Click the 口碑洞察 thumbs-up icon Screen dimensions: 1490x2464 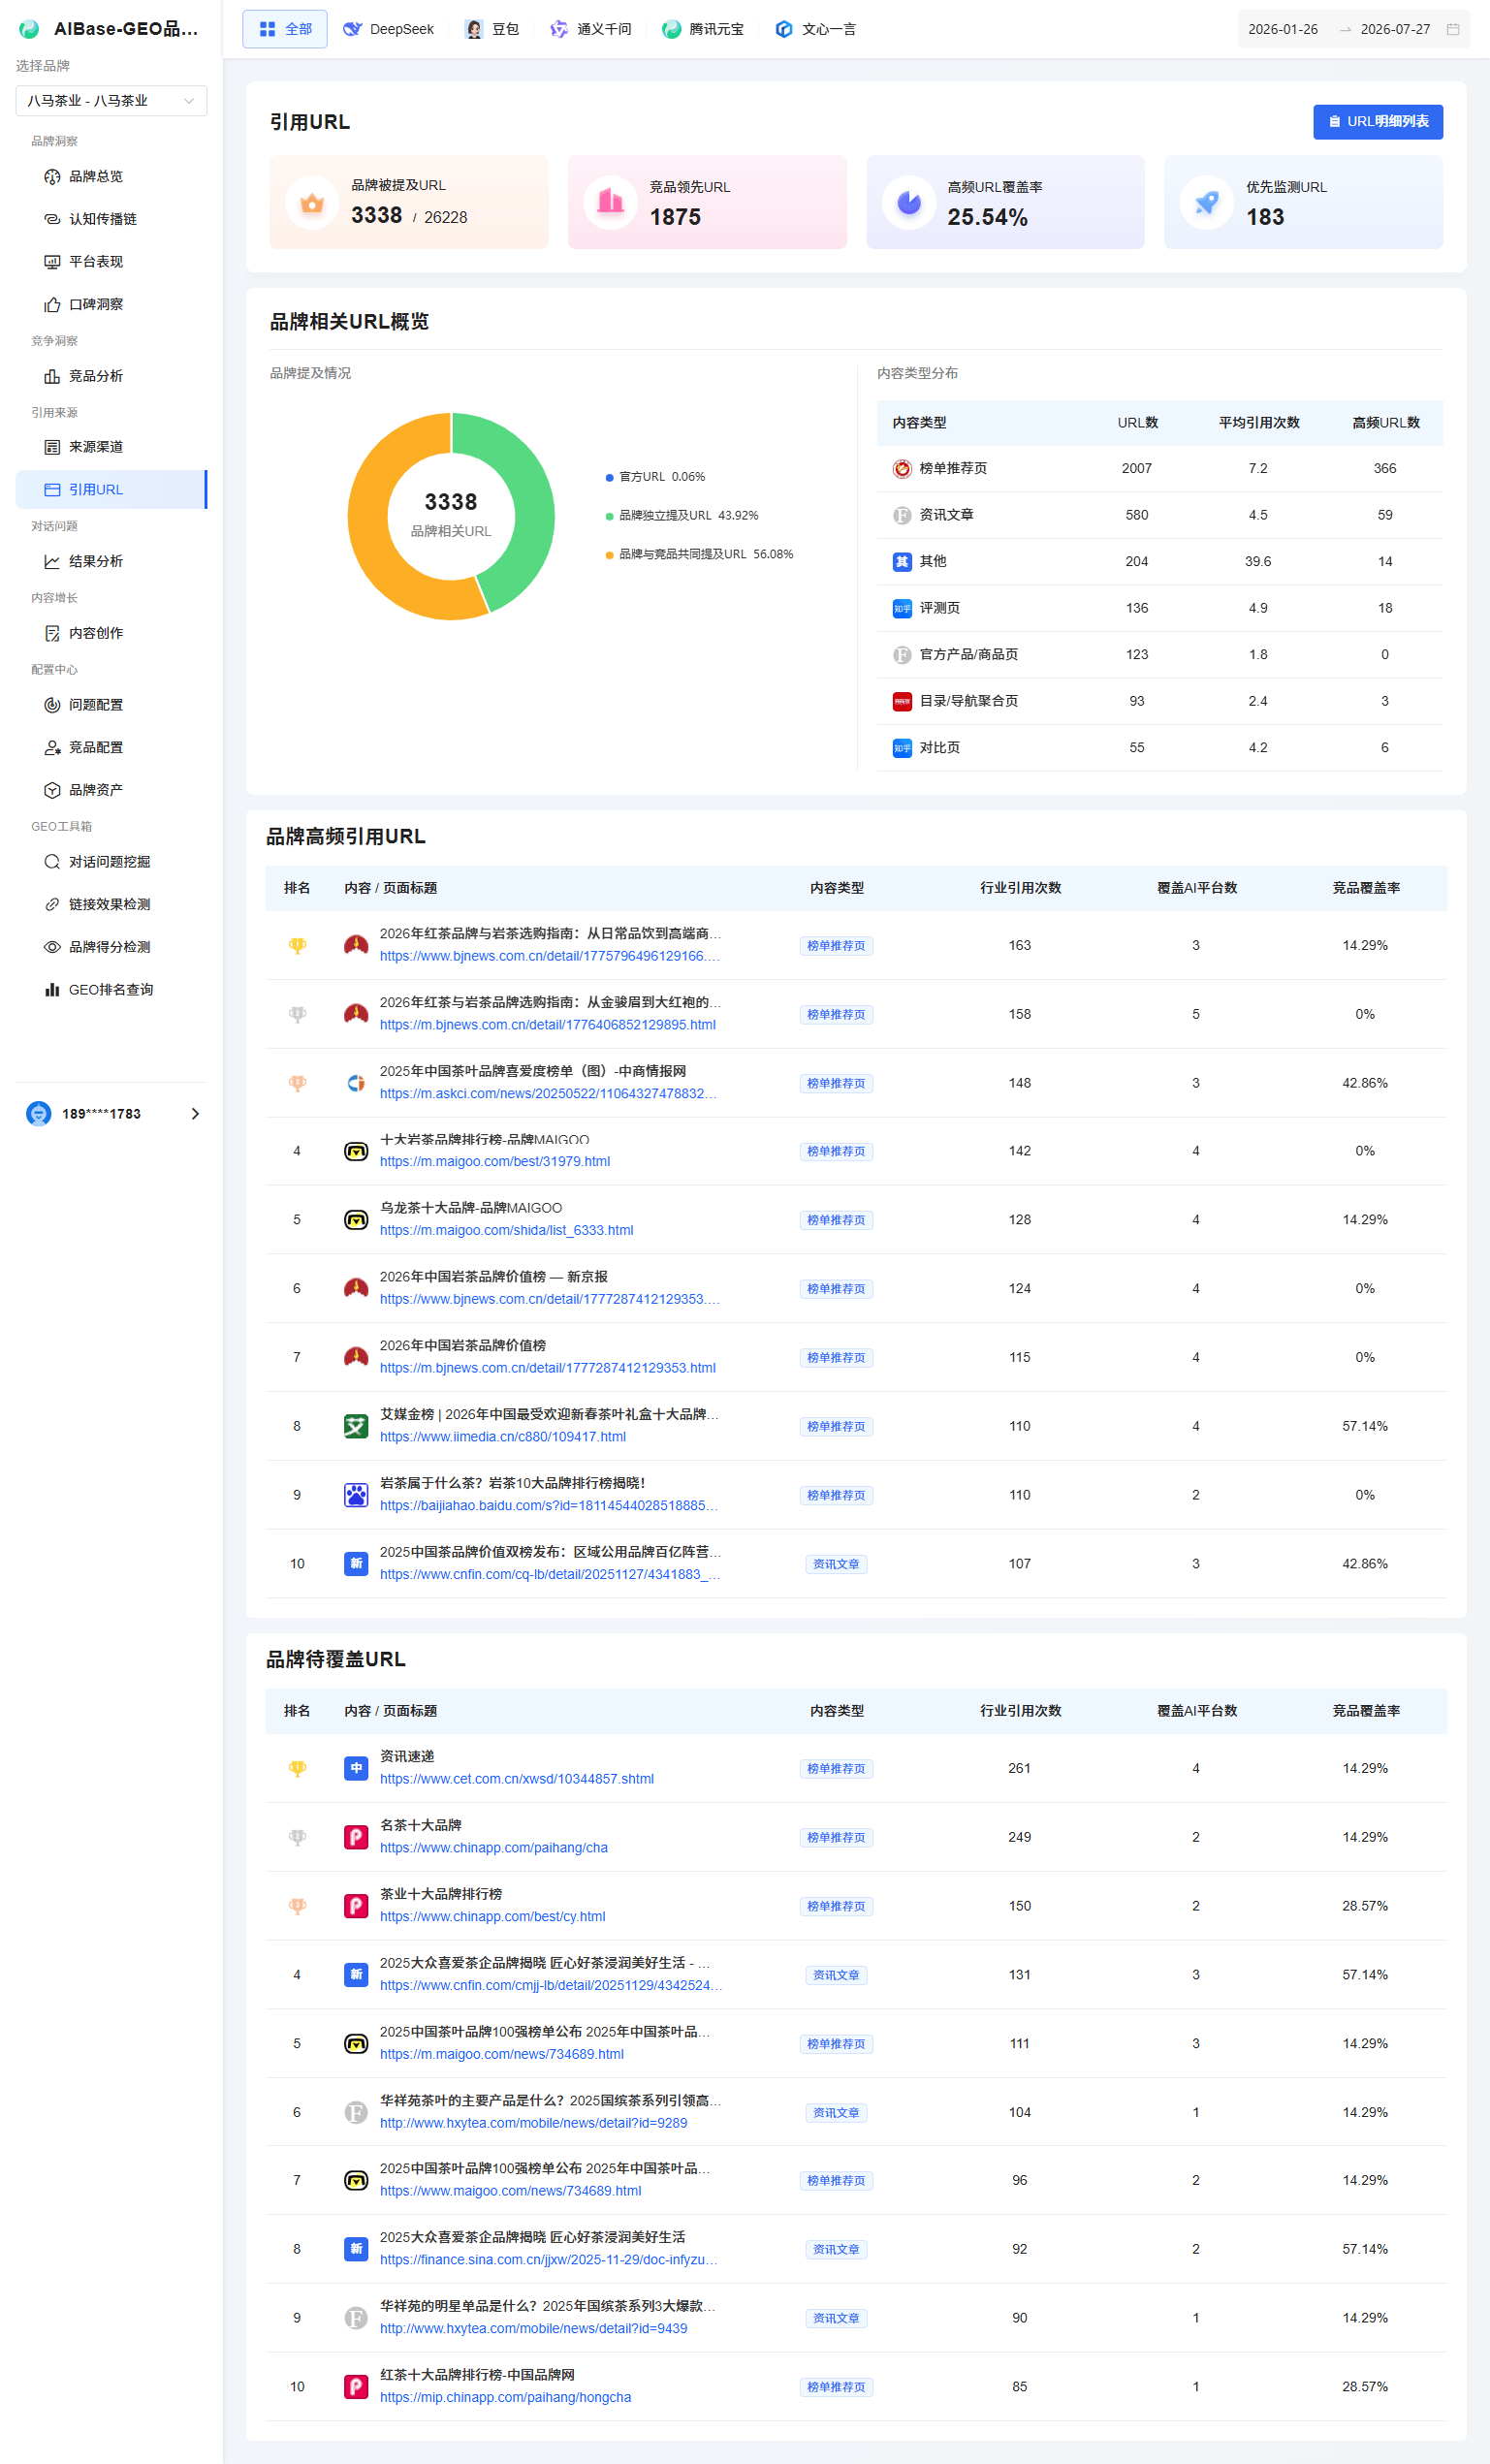tap(52, 304)
